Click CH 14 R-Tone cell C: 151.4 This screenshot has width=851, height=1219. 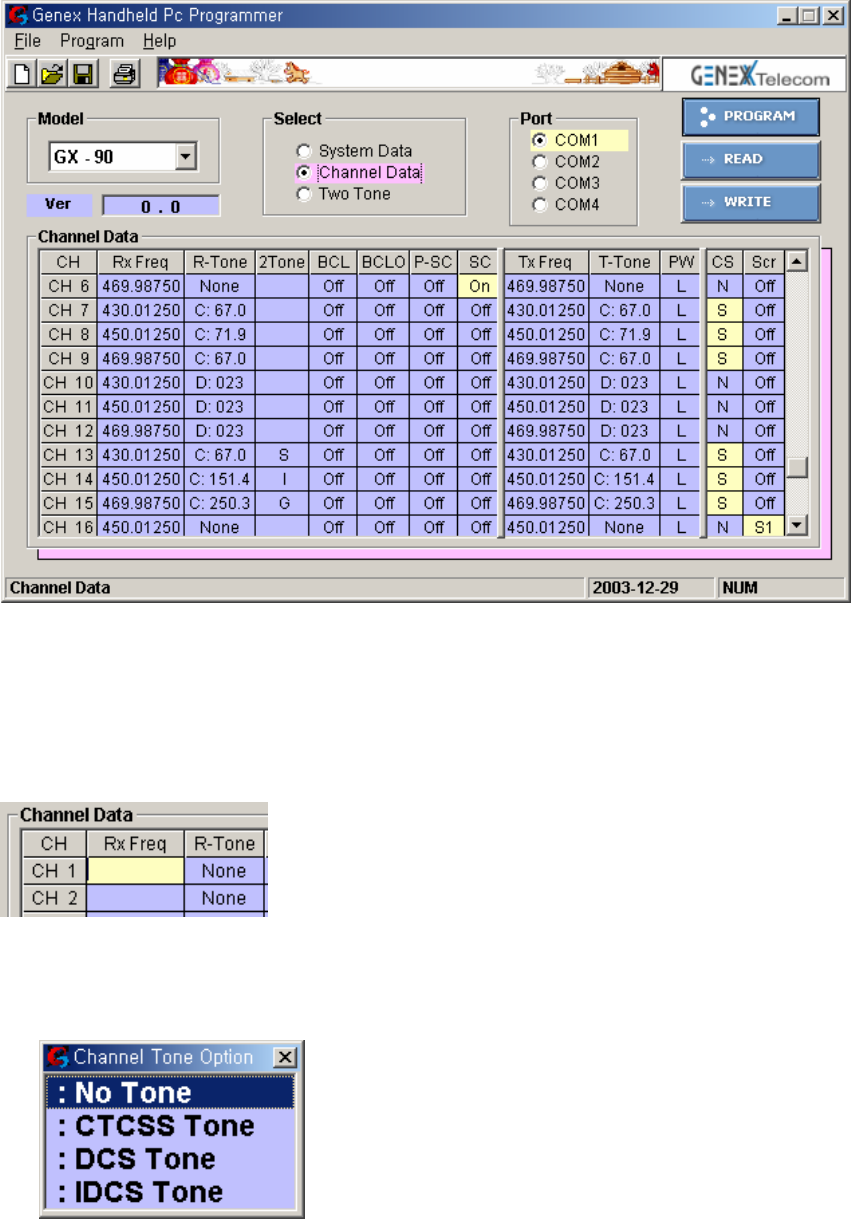click(220, 479)
